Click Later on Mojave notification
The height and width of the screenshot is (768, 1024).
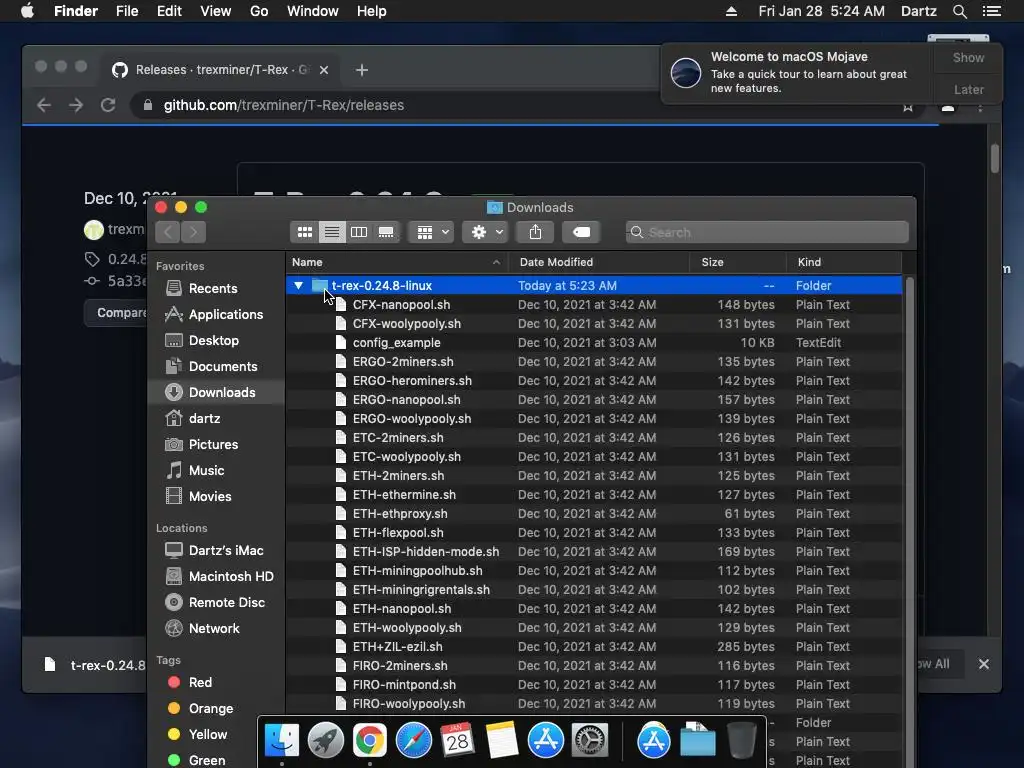968,89
